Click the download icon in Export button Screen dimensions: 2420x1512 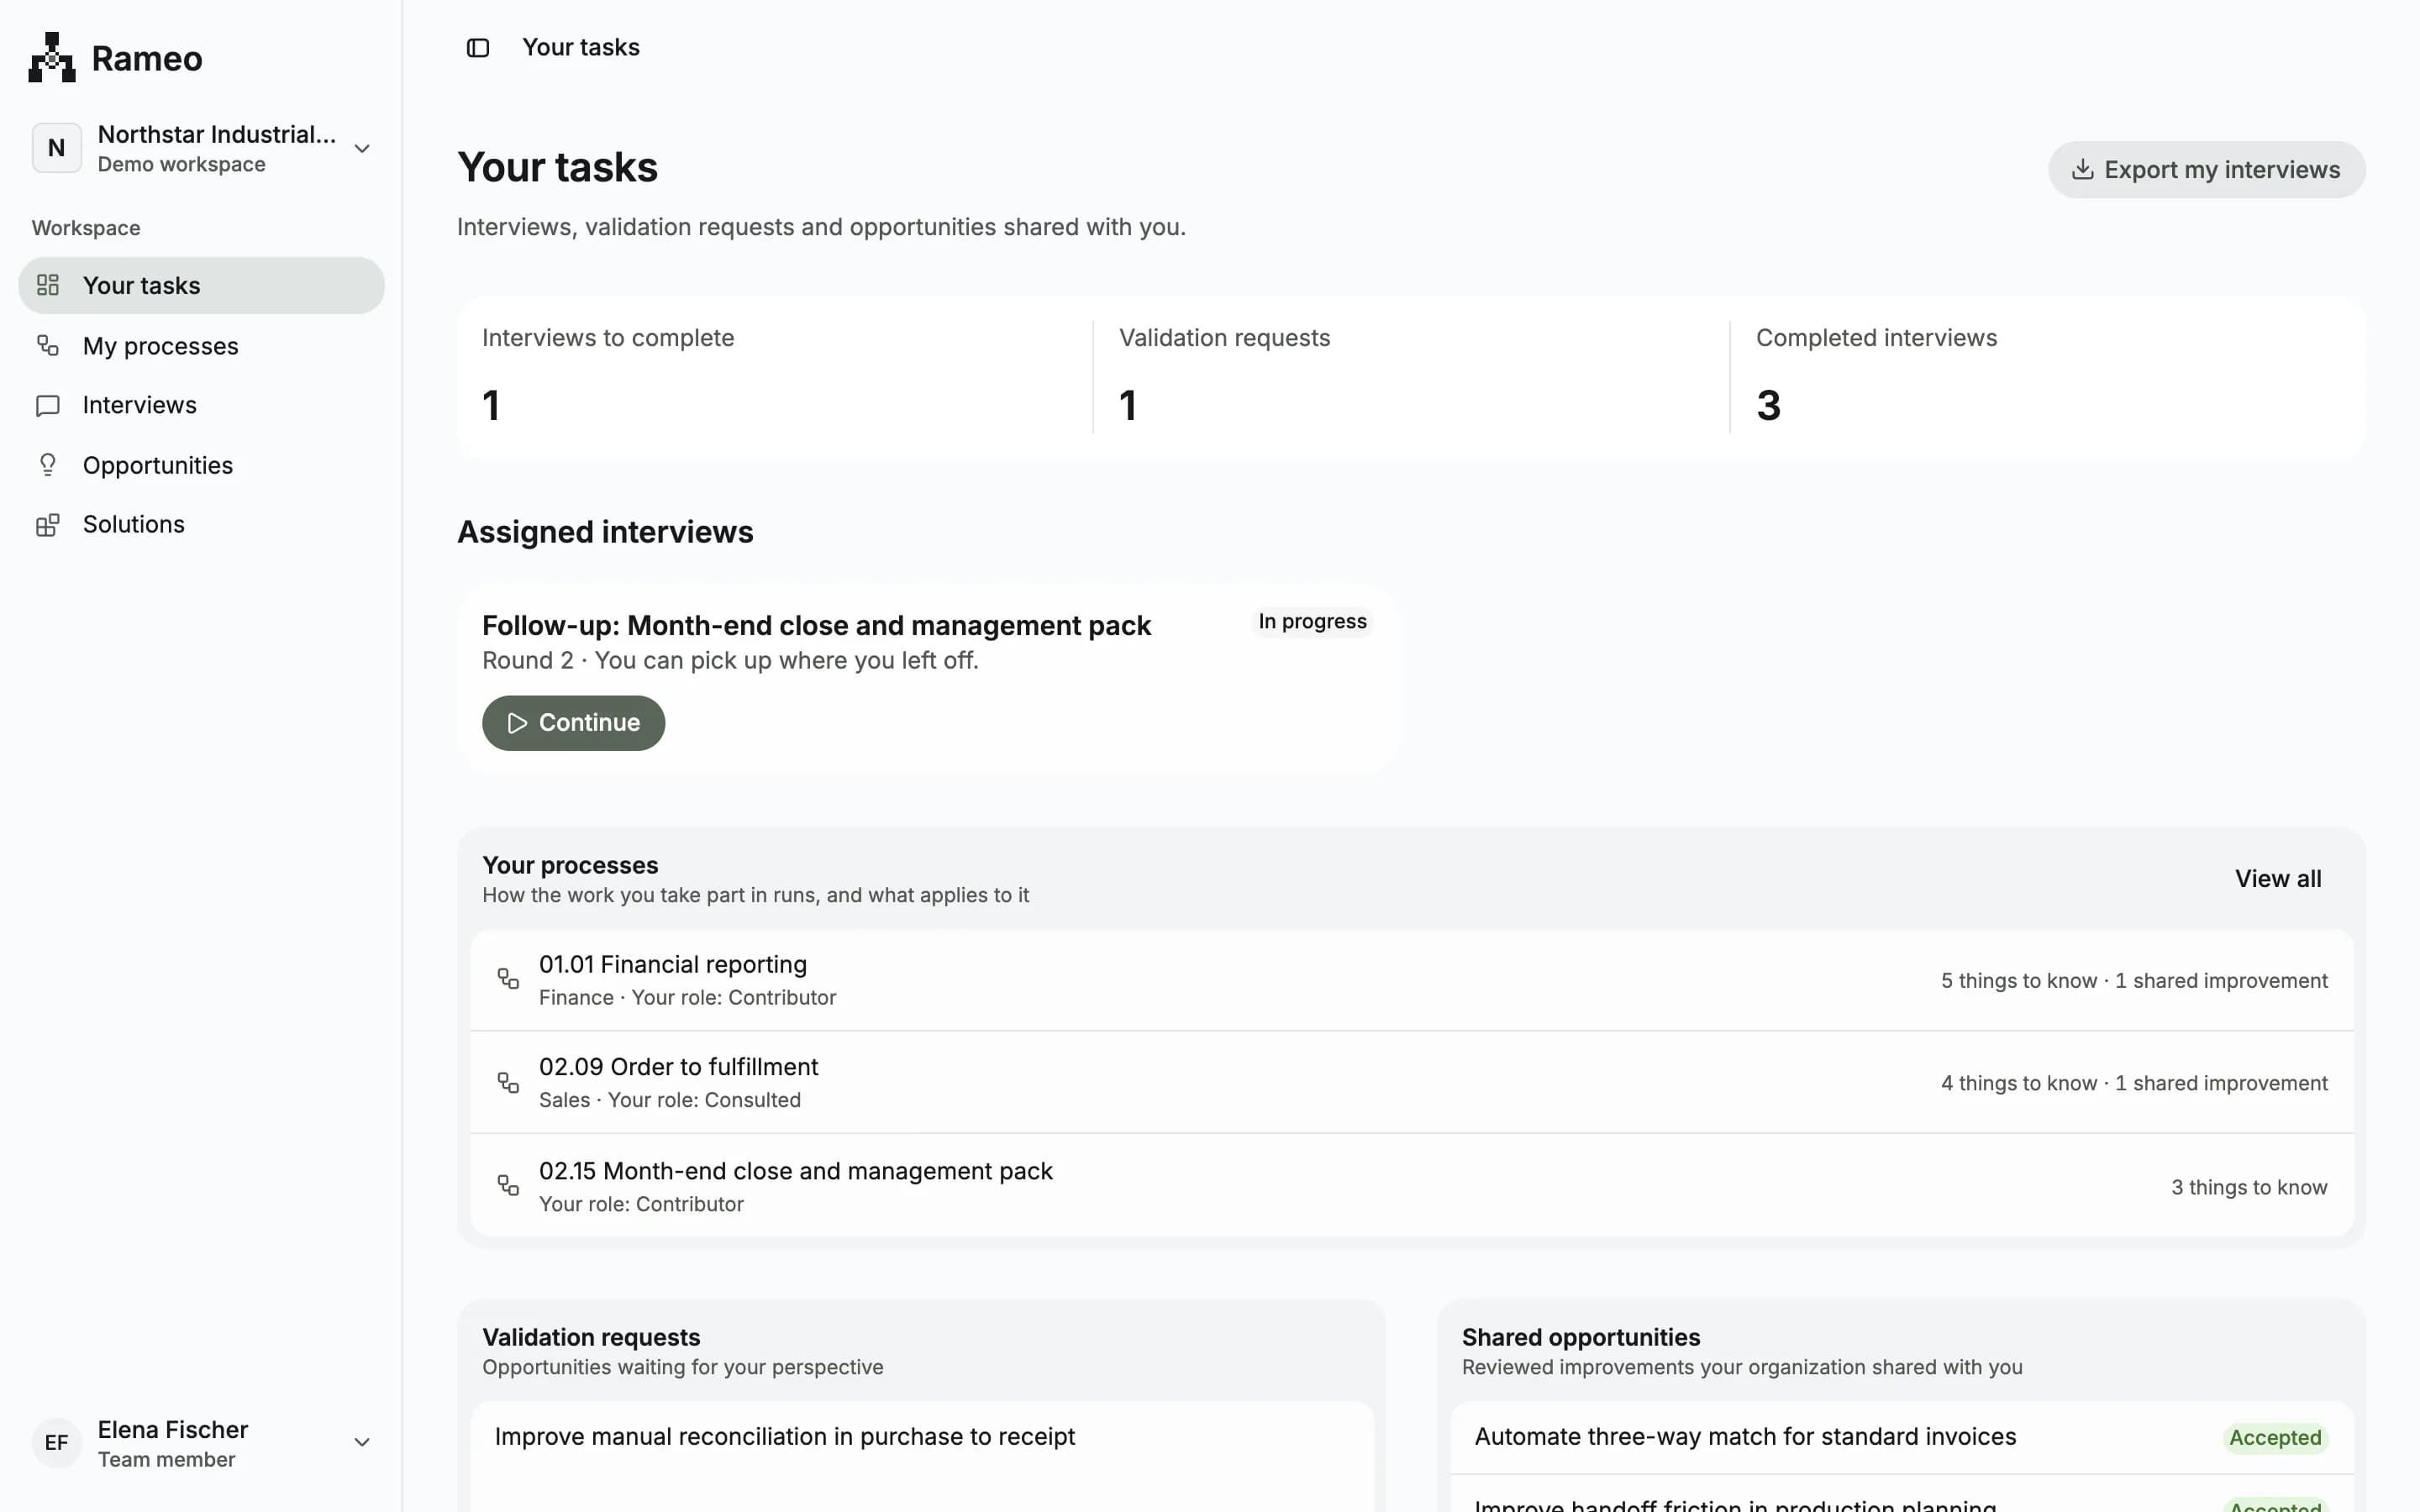coord(2082,170)
